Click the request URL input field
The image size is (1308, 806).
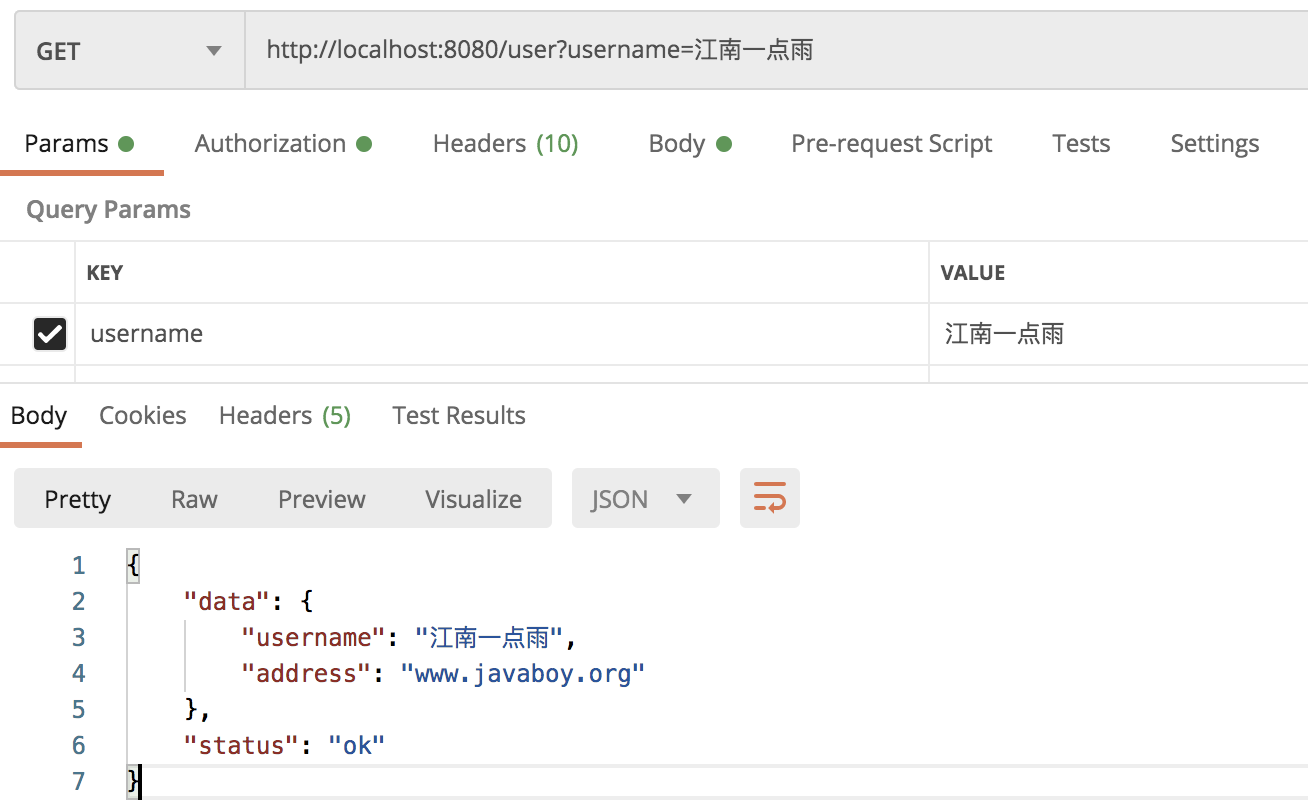coord(776,51)
